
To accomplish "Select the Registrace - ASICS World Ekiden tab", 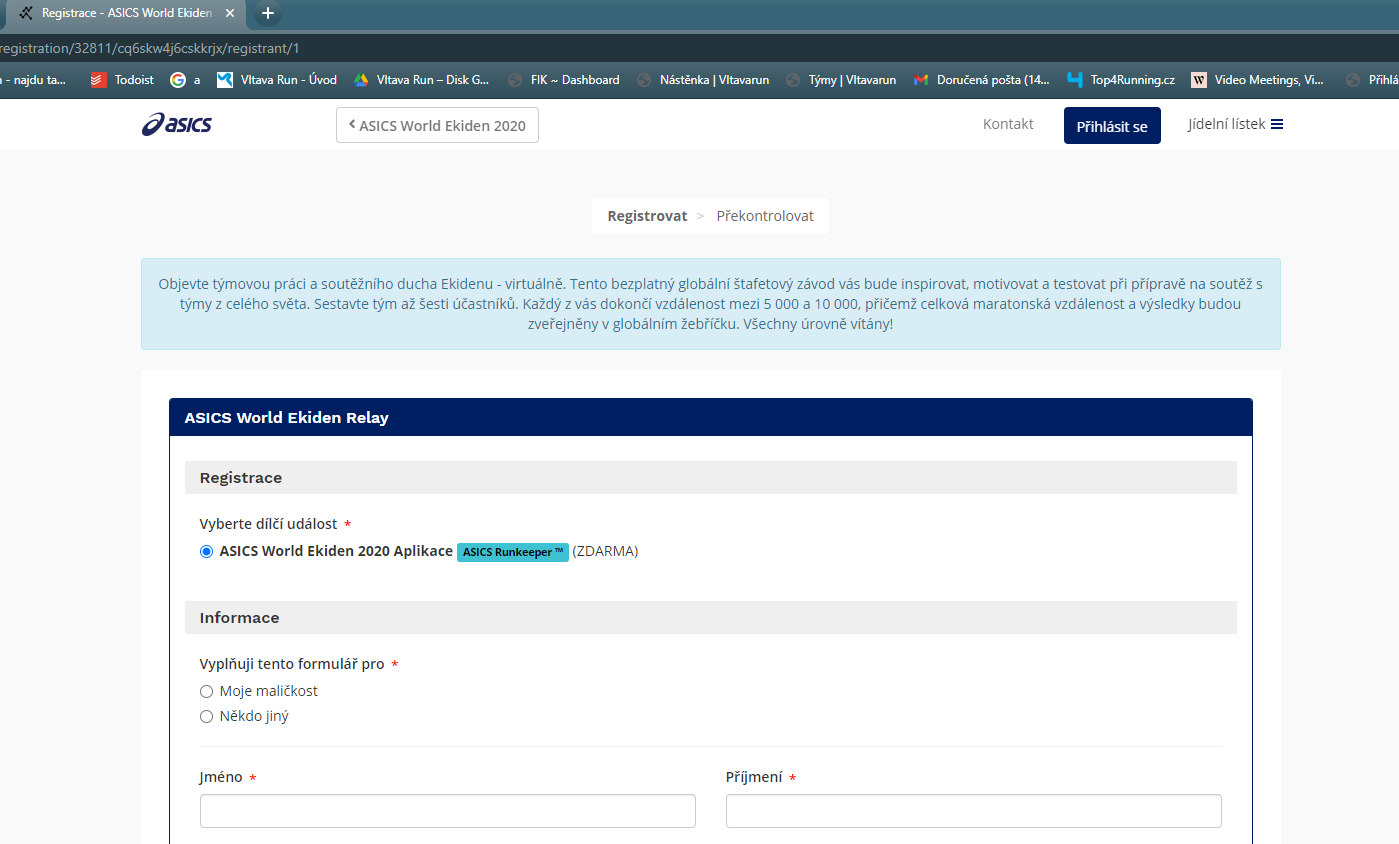I will point(124,13).
